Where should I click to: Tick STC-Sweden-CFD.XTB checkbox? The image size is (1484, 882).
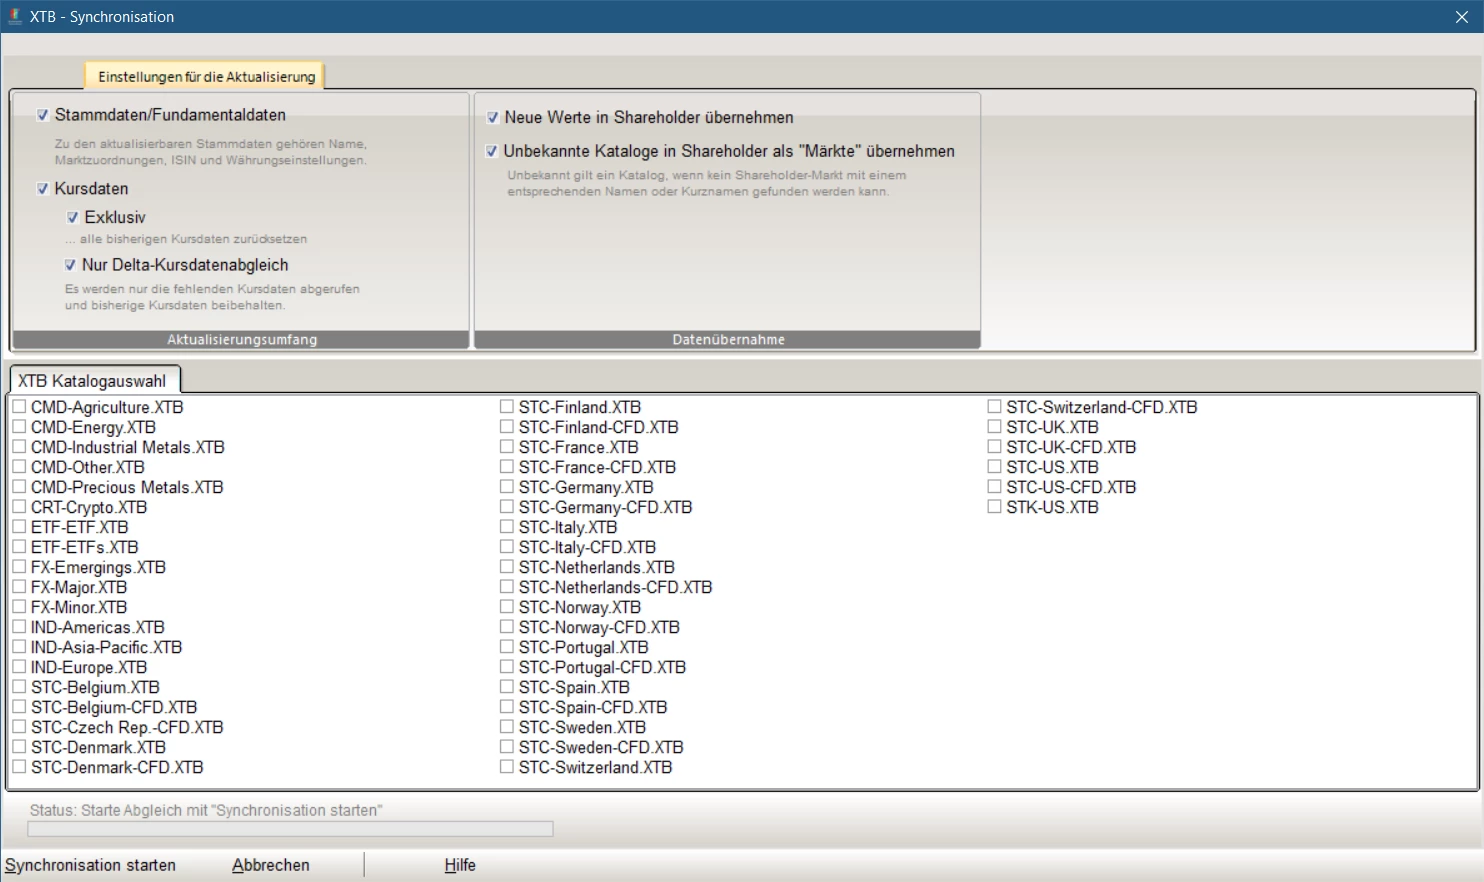coord(507,747)
